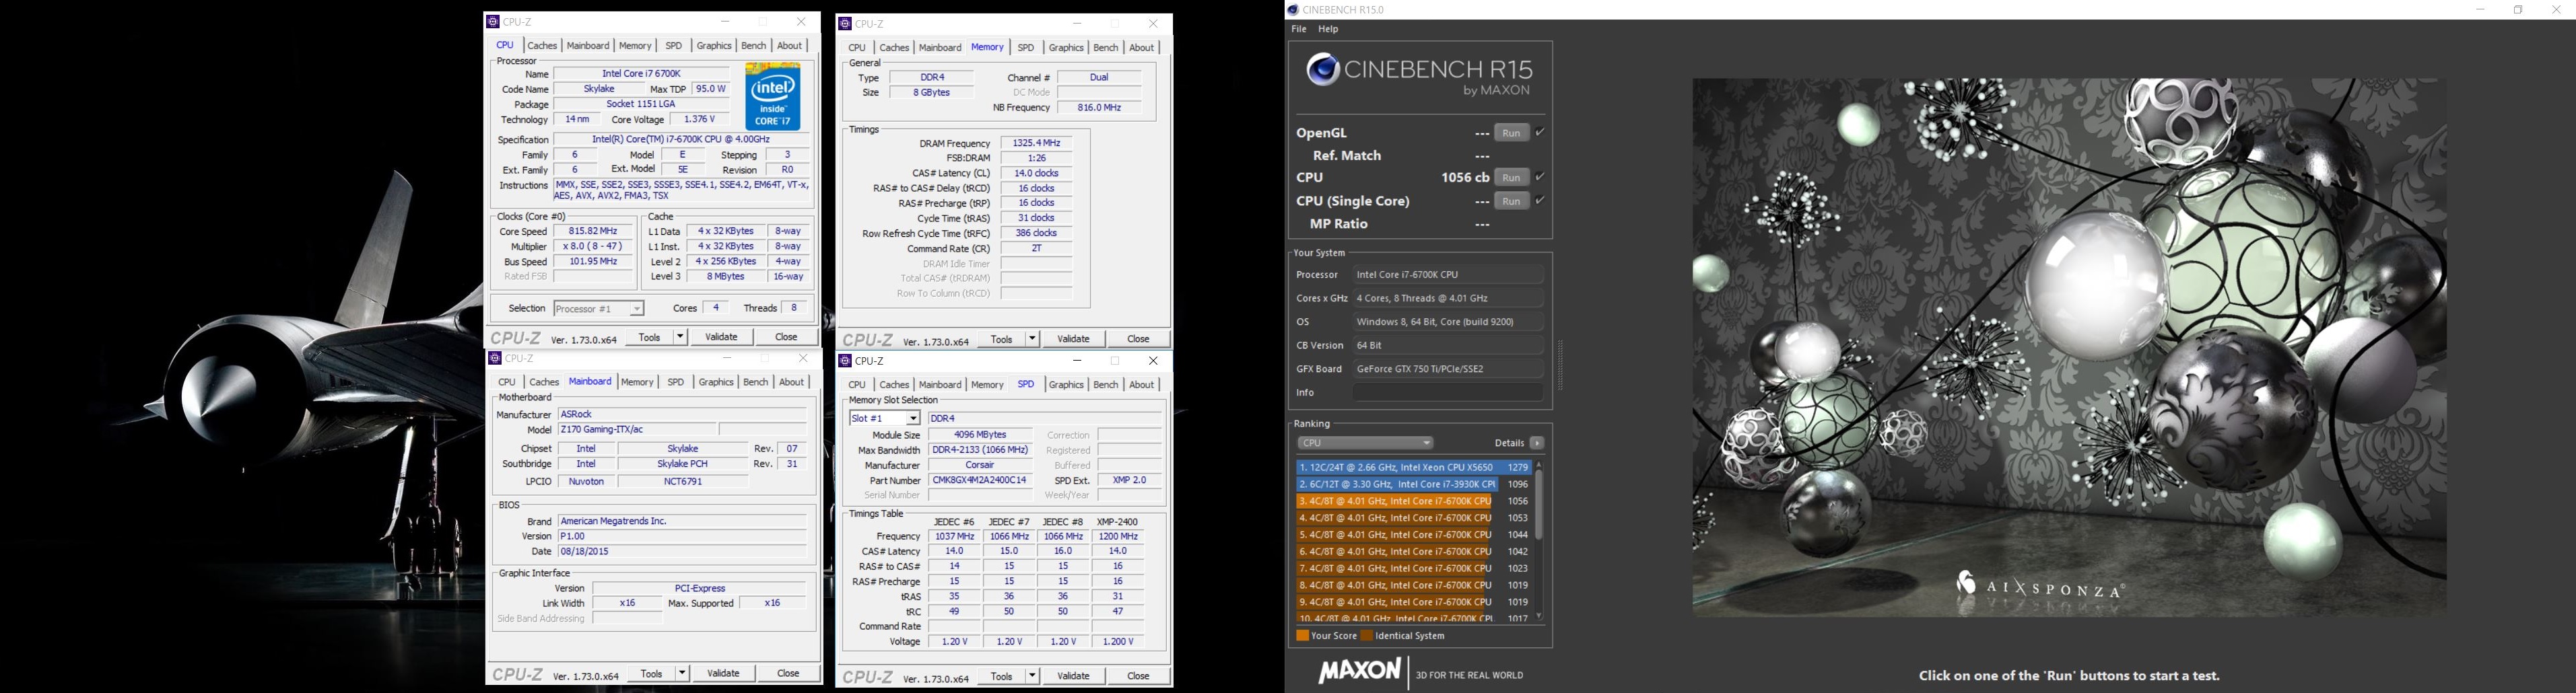Toggle the CPU test checkmark
2576x693 pixels.
point(1540,177)
